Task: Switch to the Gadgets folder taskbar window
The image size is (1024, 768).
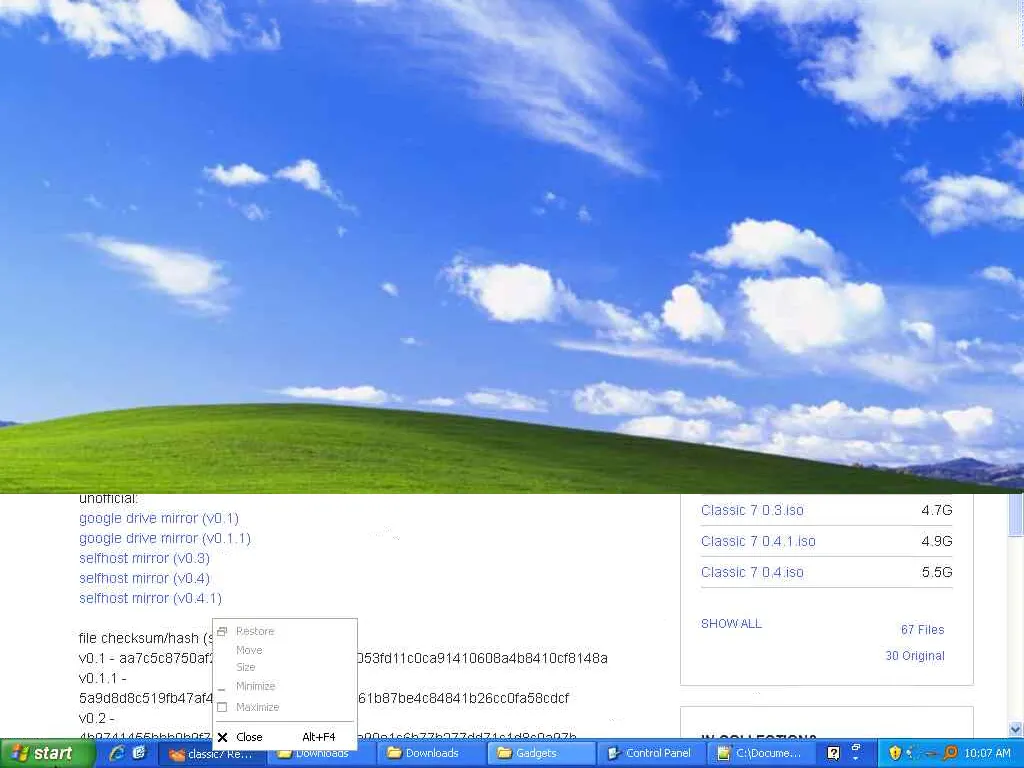Action: coord(541,753)
